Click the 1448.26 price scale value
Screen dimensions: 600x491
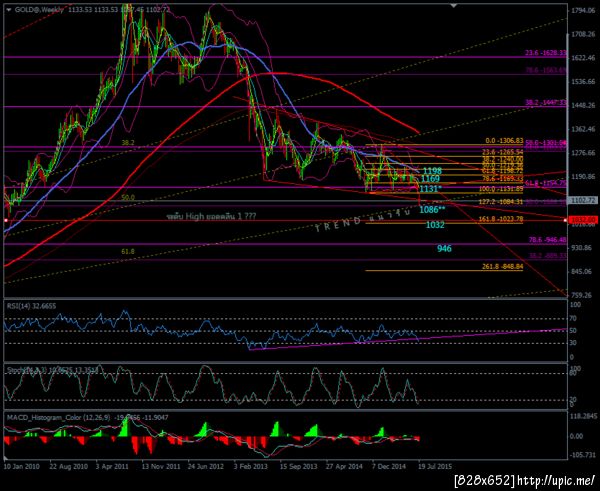point(583,106)
